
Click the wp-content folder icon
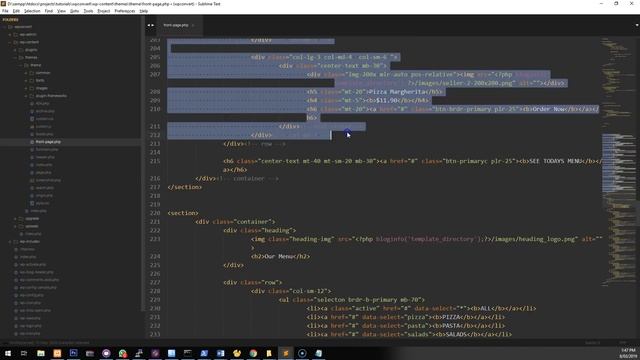point(16,42)
